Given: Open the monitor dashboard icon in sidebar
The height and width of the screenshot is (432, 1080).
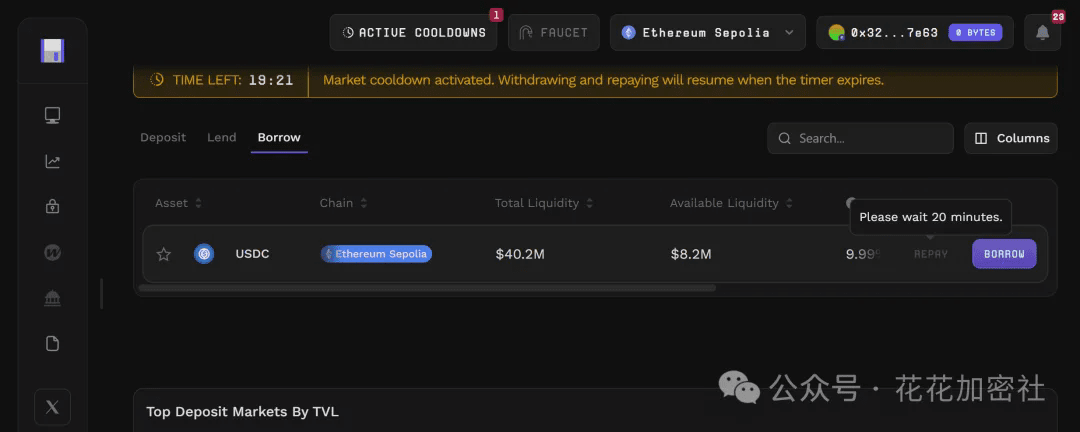Looking at the screenshot, I should click(53, 116).
